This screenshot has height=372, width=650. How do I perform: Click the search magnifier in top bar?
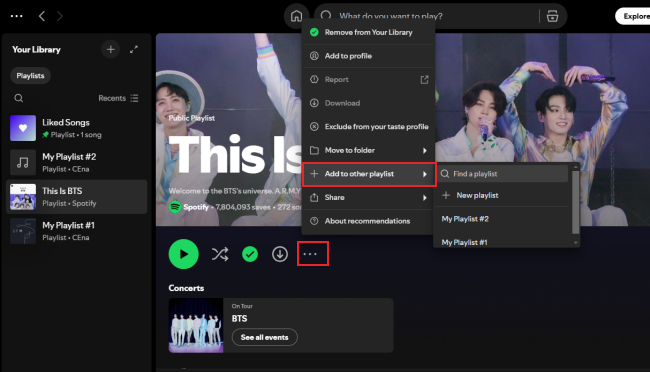pyautogui.click(x=326, y=15)
